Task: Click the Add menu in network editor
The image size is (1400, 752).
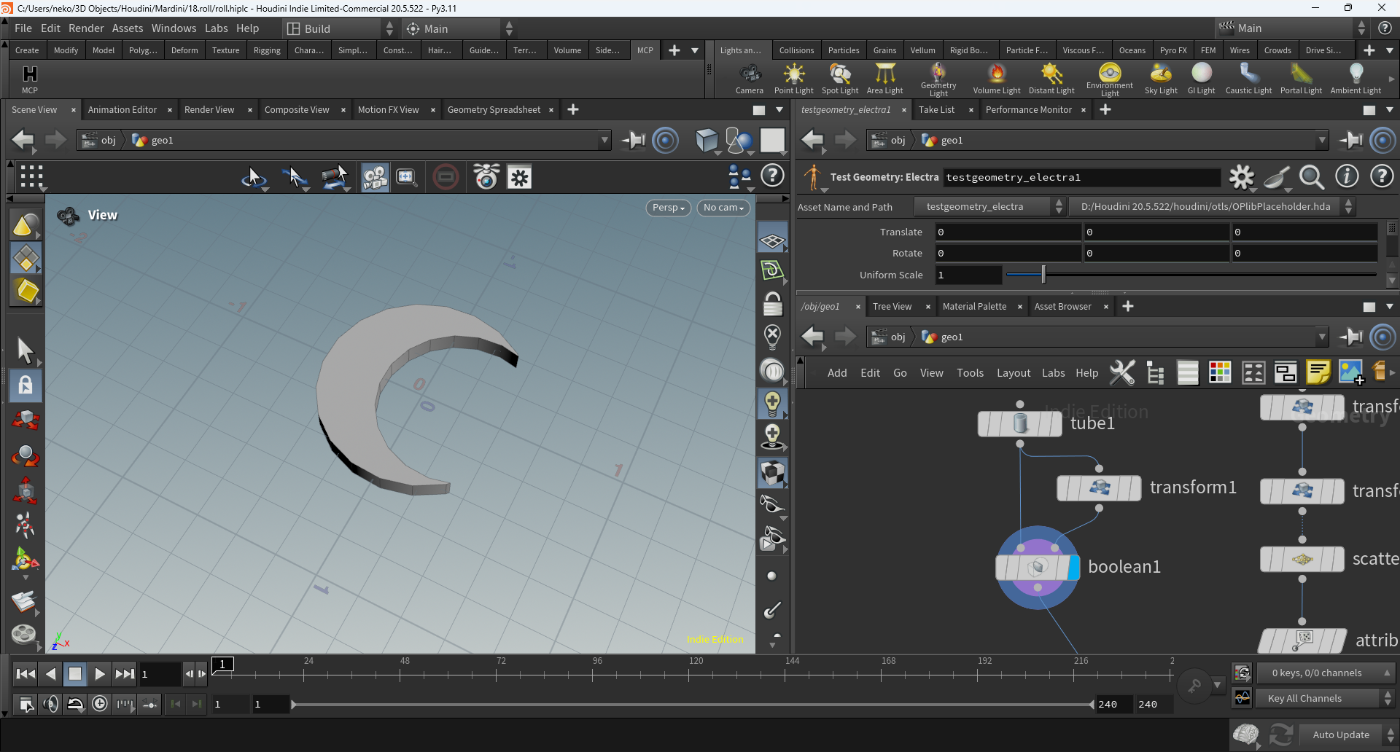Action: tap(837, 373)
